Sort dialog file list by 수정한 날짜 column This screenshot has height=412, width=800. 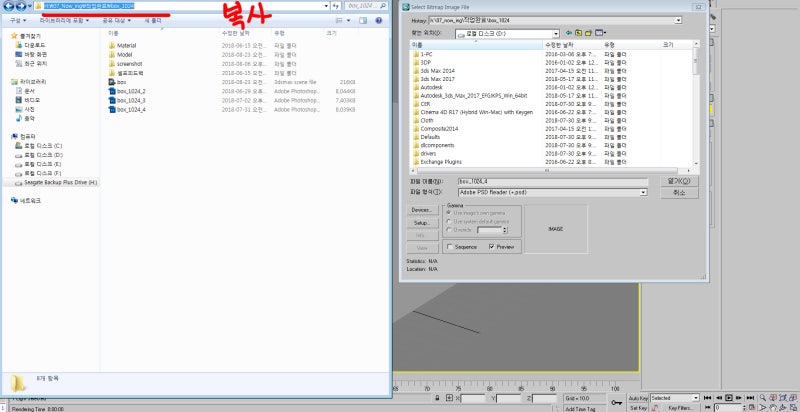[571, 45]
